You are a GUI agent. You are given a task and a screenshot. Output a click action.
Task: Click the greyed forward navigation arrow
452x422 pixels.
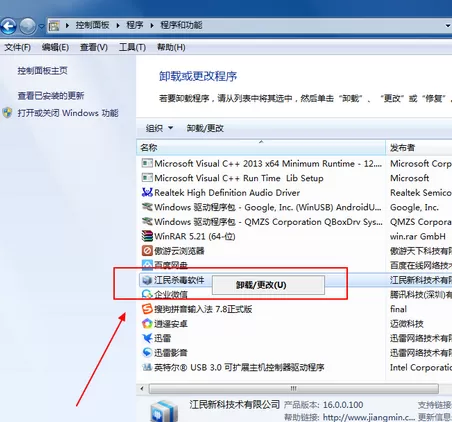tap(27, 26)
